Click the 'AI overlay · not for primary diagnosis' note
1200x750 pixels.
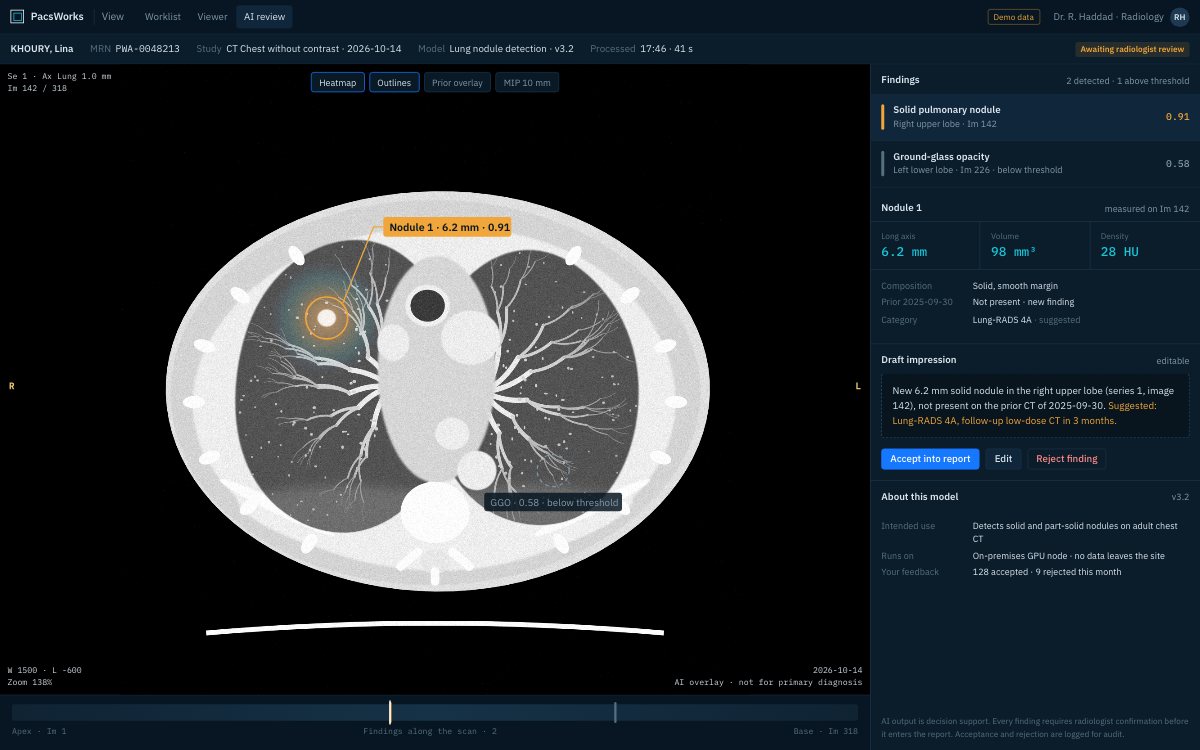pyautogui.click(x=768, y=682)
